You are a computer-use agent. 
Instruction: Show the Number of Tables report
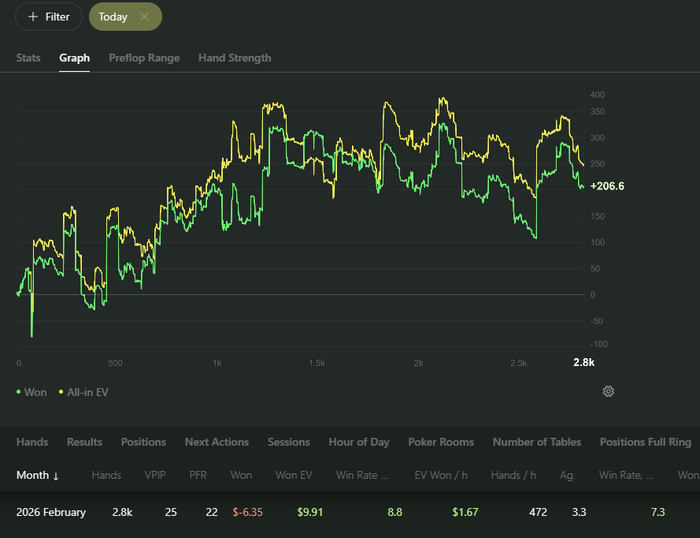click(537, 442)
